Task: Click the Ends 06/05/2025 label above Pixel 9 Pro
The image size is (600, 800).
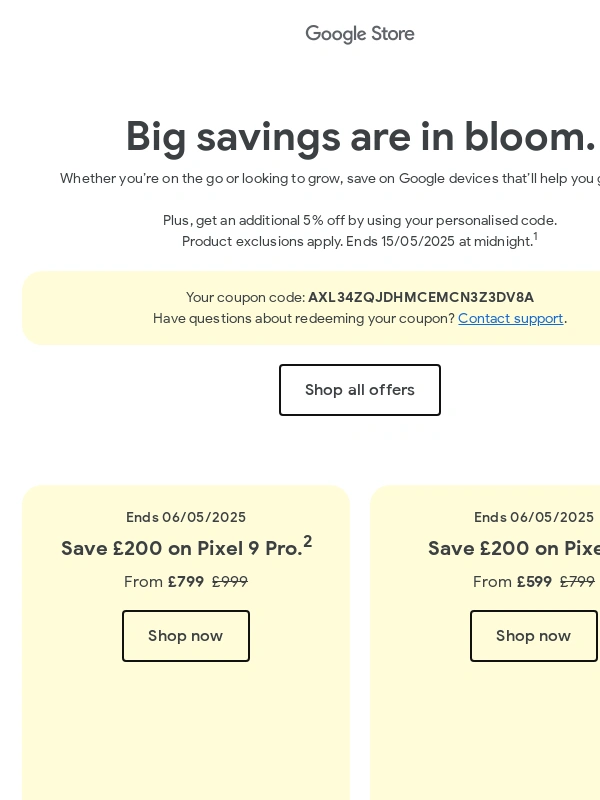Action: click(186, 517)
